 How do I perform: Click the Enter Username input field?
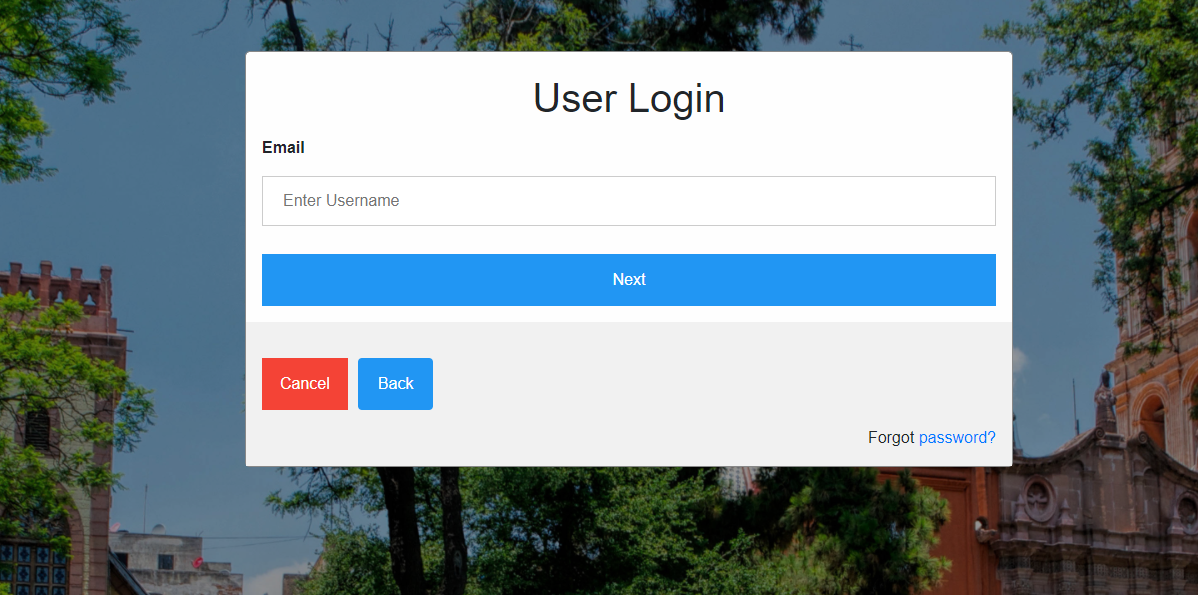[629, 201]
